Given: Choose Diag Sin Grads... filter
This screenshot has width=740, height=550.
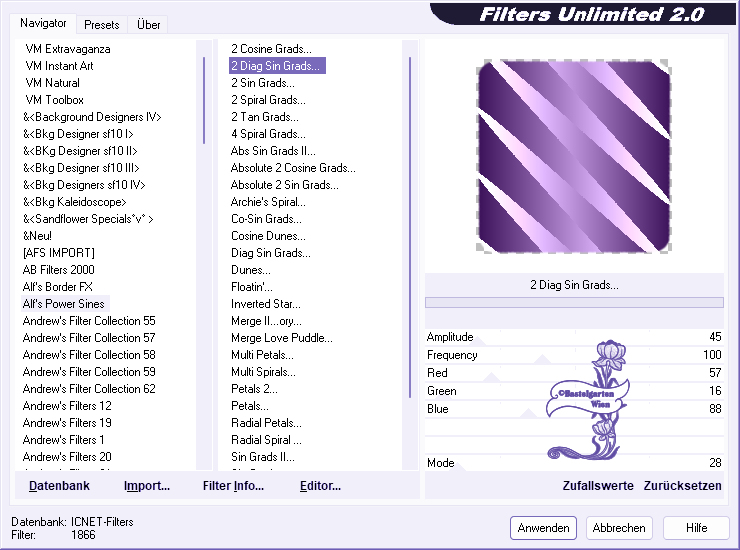Looking at the screenshot, I should point(271,253).
